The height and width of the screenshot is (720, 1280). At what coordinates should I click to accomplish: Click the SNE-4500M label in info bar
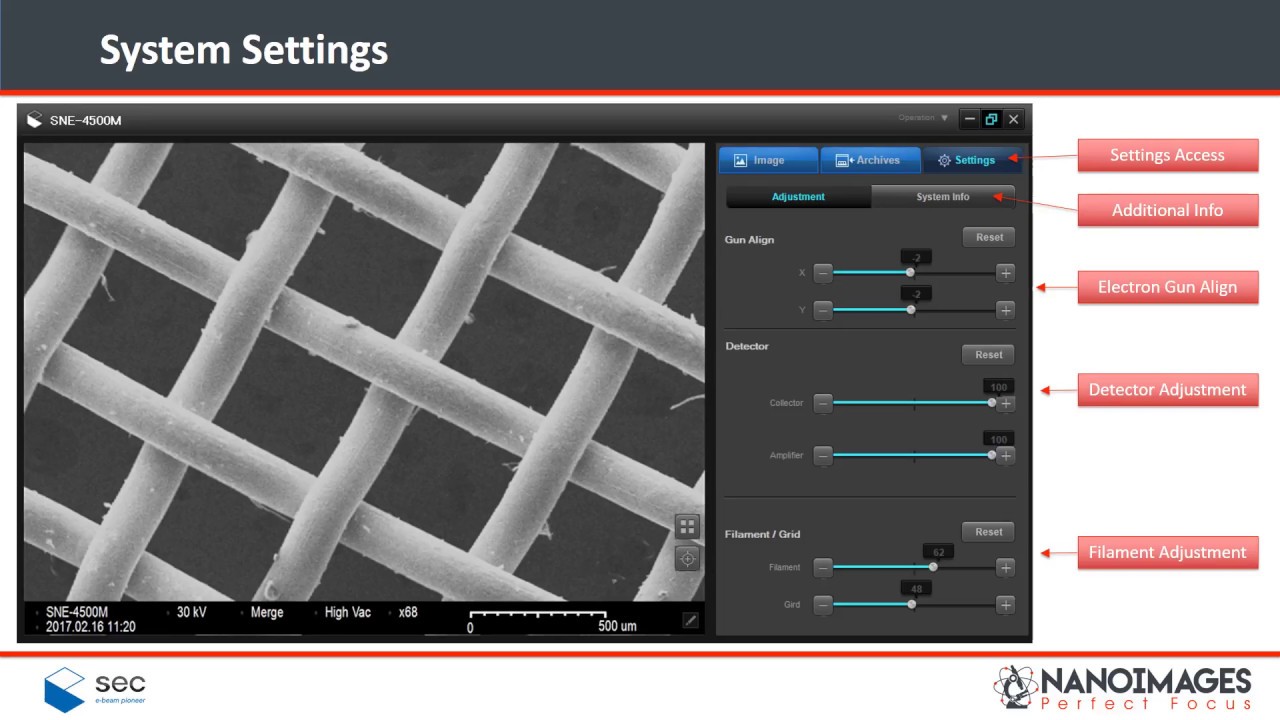(77, 612)
